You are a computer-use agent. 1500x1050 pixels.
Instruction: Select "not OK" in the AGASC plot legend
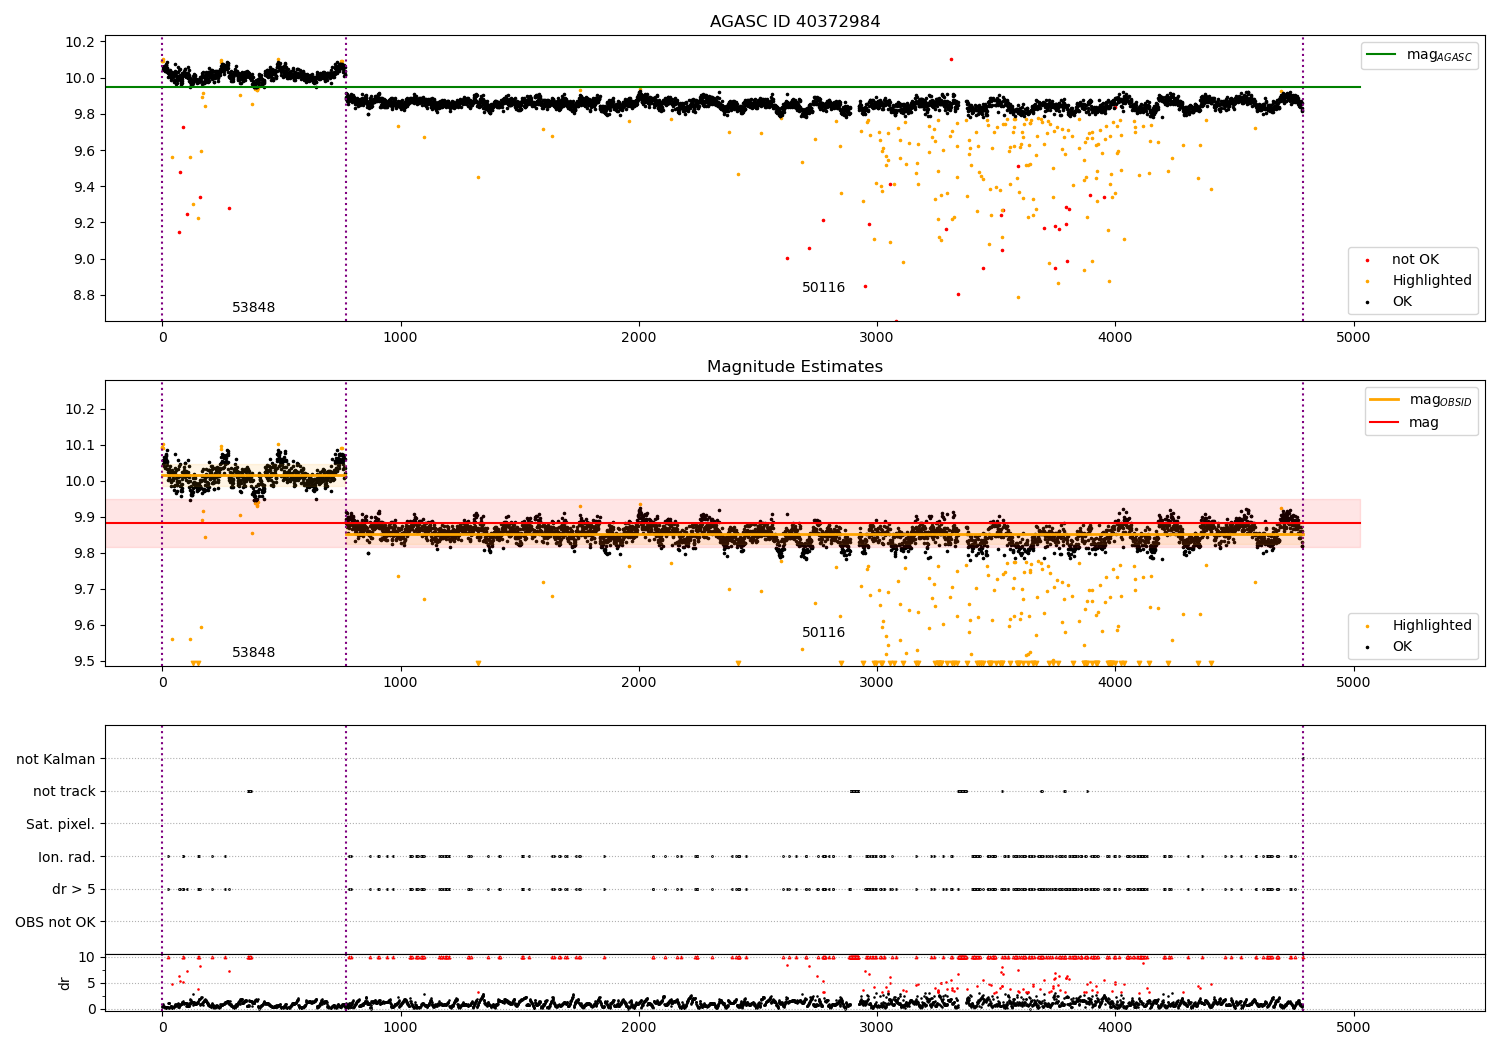[x=1415, y=260]
